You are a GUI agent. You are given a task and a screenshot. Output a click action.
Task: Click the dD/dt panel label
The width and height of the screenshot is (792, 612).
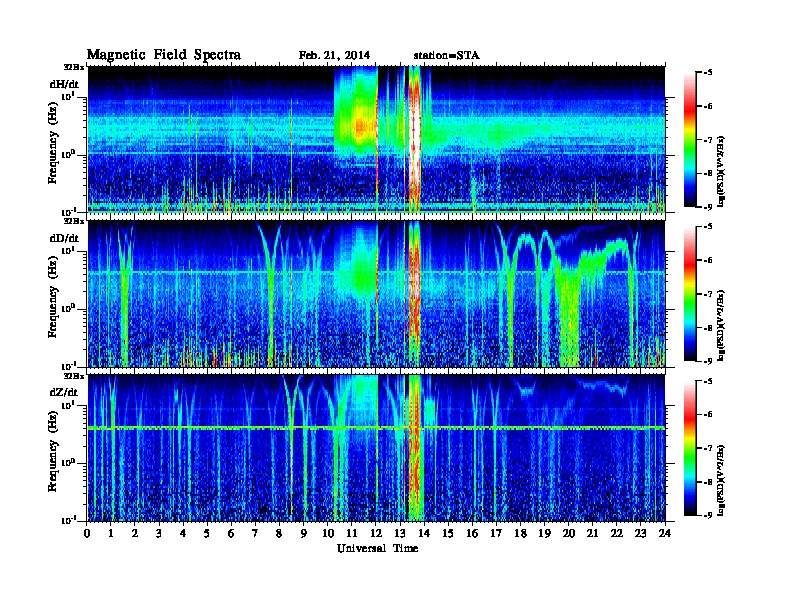(64, 238)
